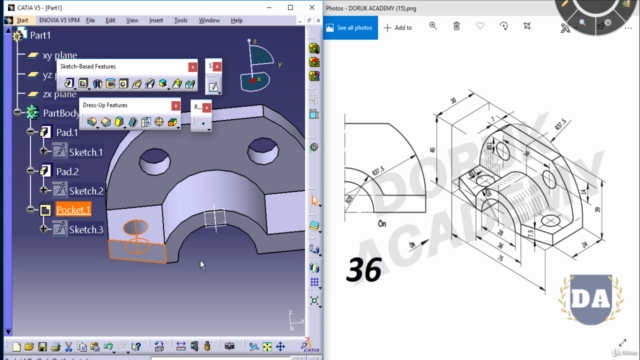
Task: Collapse the Pad.2 tree node
Action: (31, 171)
